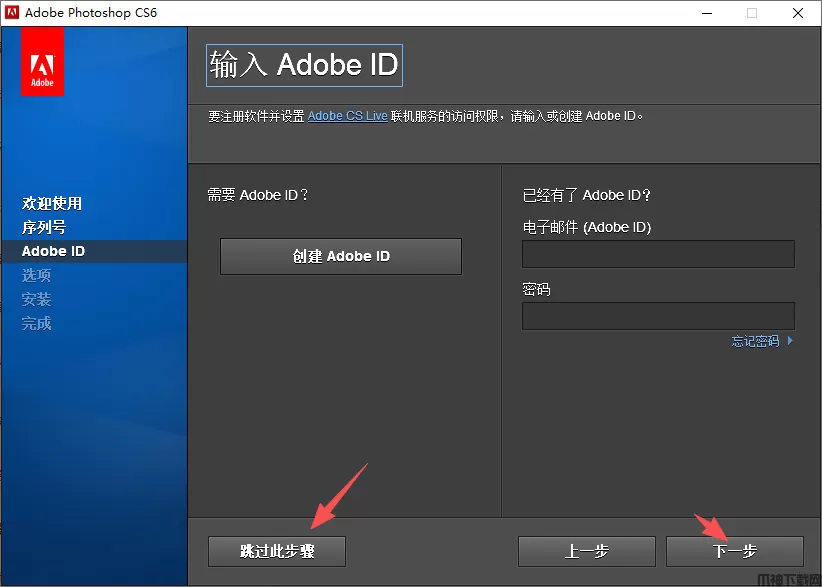Minimize the Photoshop CS6 installer window
This screenshot has height=587, width=822.
pyautogui.click(x=706, y=13)
